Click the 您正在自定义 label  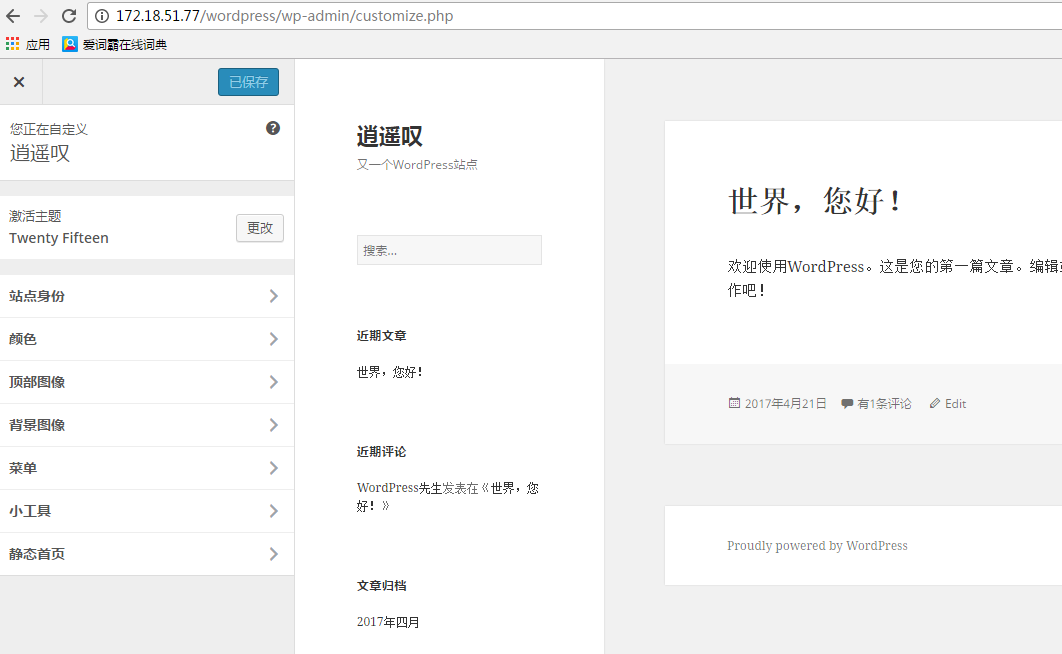[49, 129]
